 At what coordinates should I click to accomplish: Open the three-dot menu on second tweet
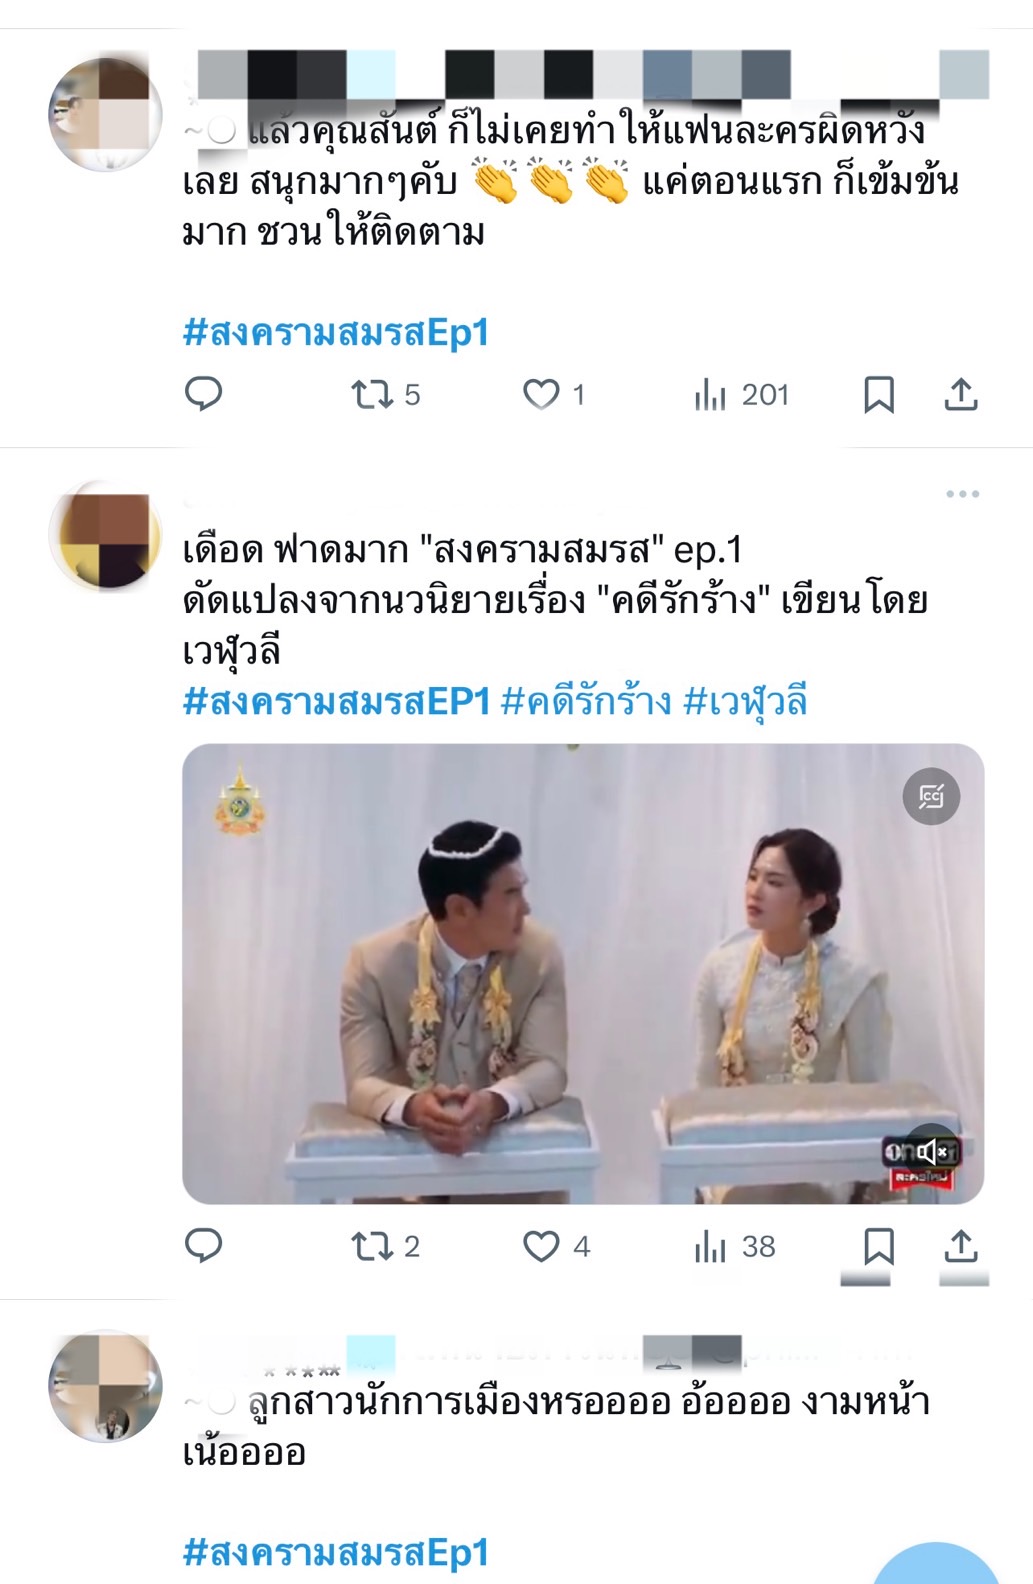coord(962,494)
